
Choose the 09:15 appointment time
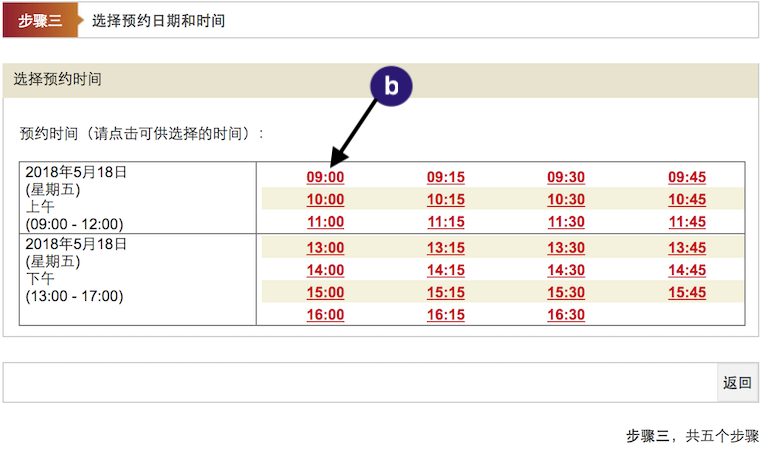pos(446,177)
